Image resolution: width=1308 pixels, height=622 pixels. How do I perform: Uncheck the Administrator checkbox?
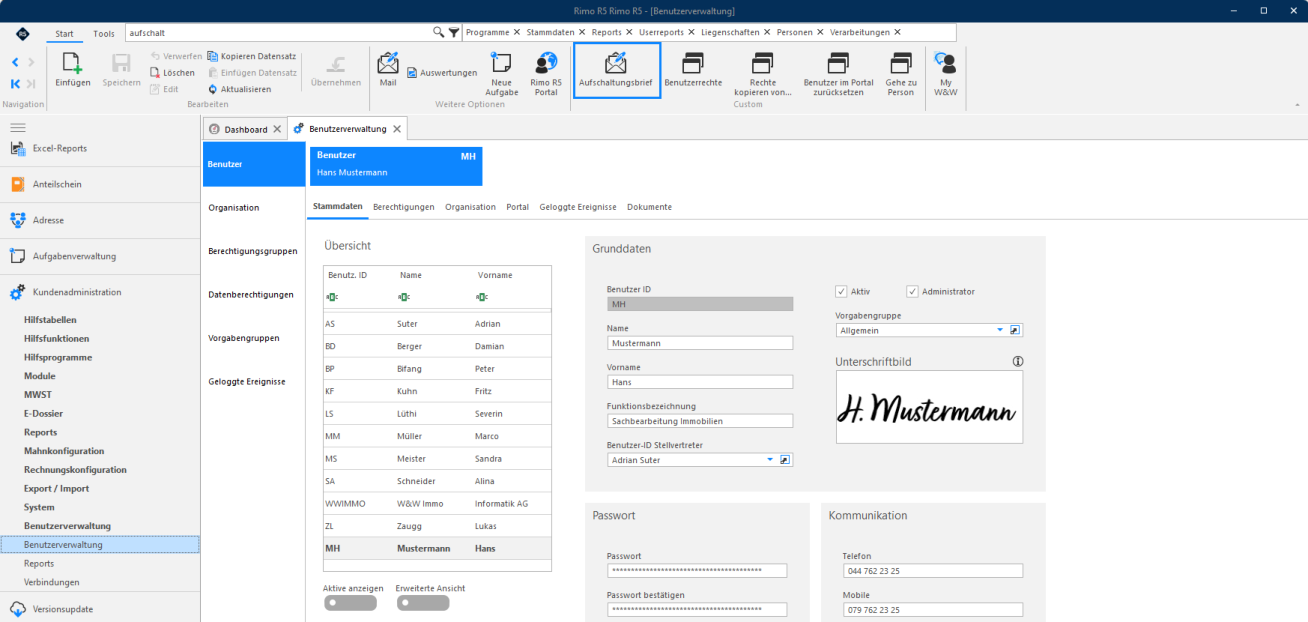tap(912, 292)
